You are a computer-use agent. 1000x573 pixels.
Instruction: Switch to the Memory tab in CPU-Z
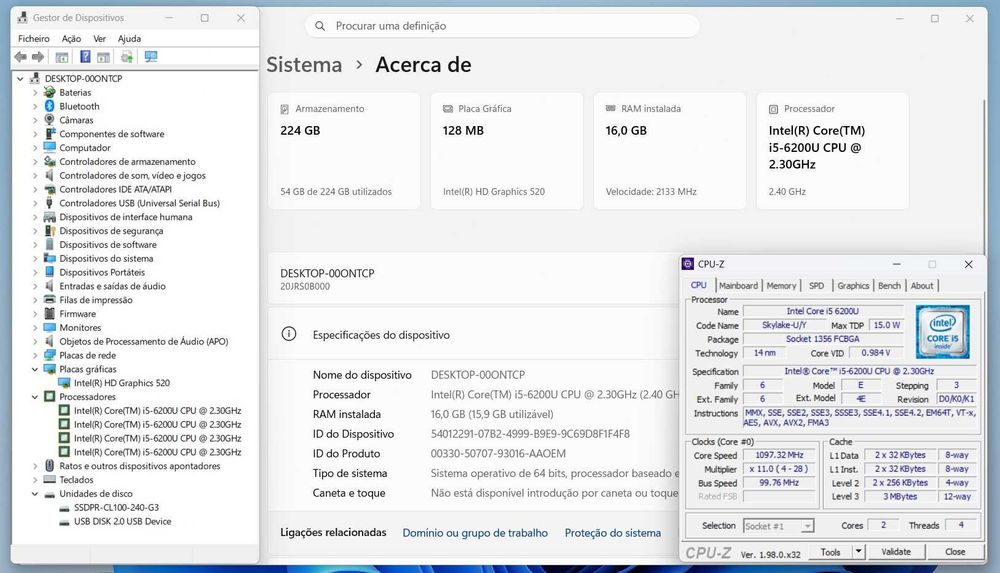(x=781, y=285)
